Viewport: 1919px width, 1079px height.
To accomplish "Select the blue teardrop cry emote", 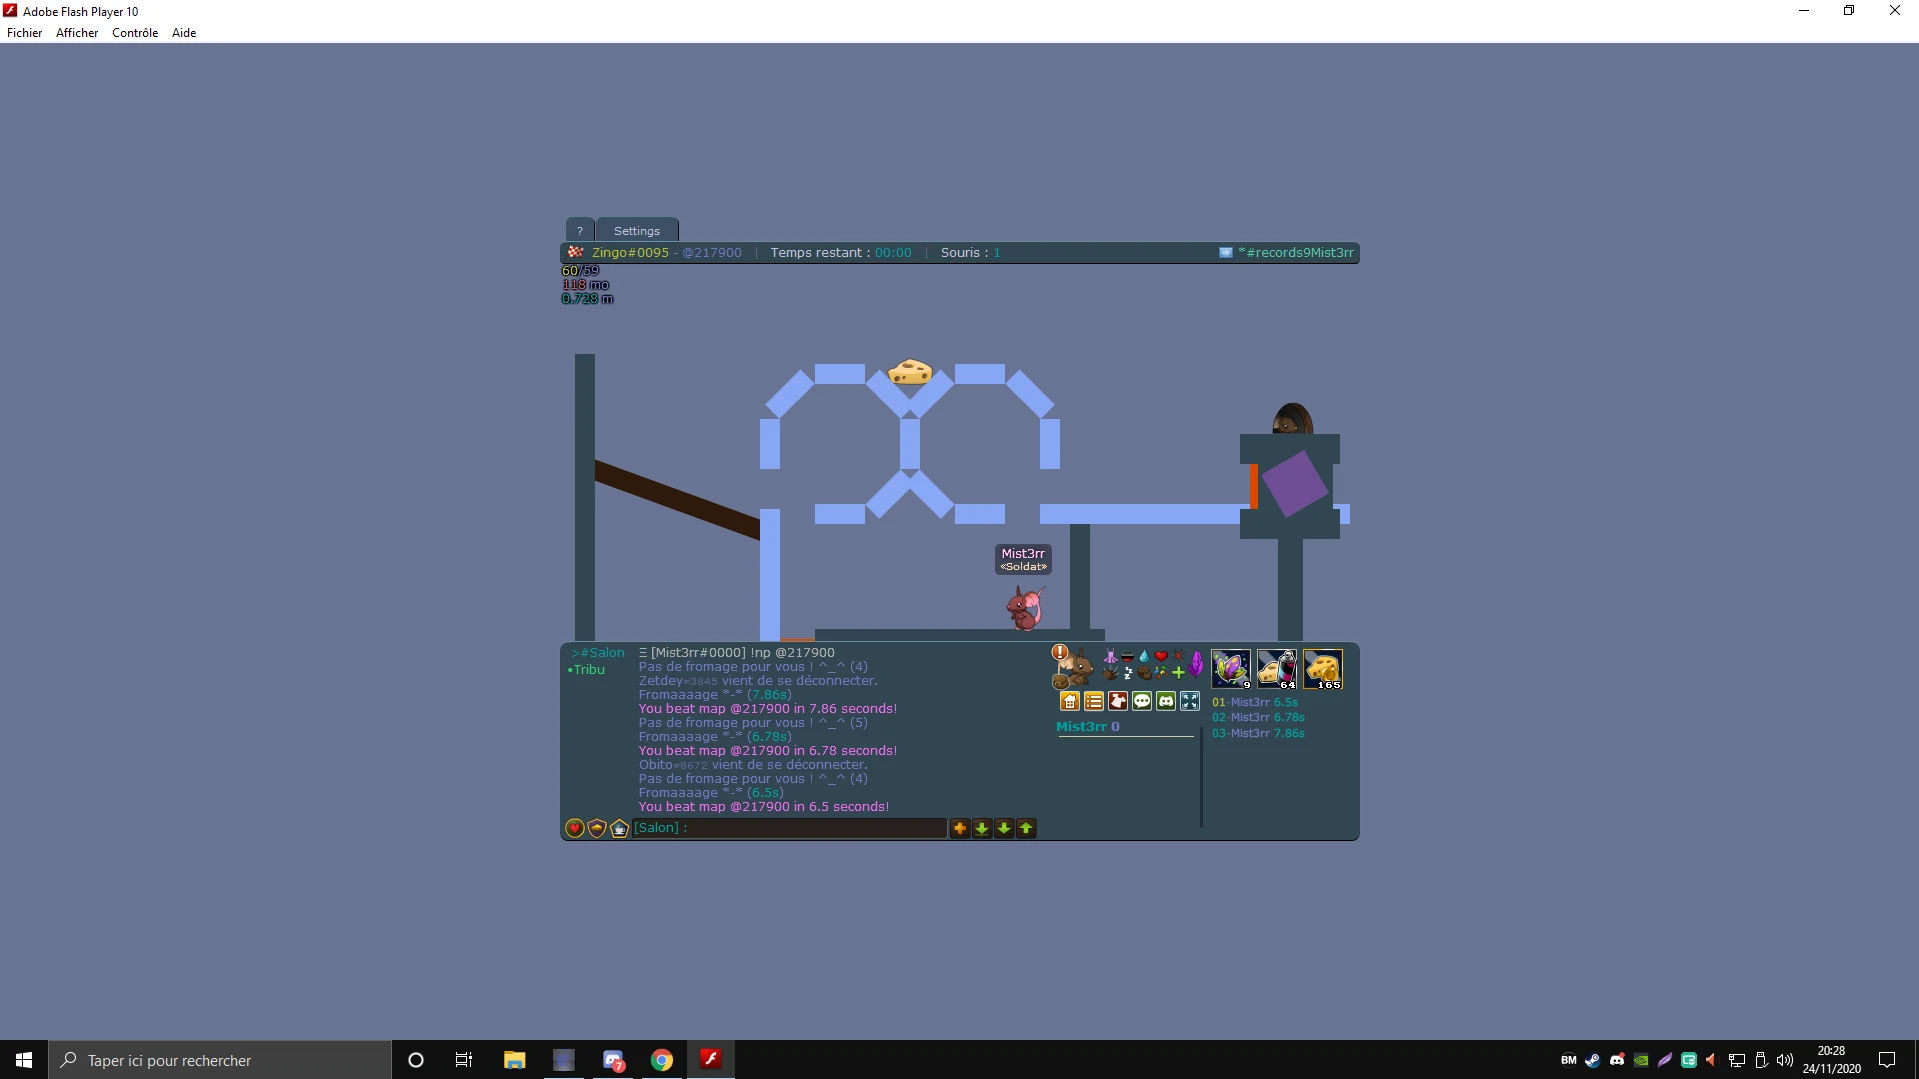I will [1144, 657].
